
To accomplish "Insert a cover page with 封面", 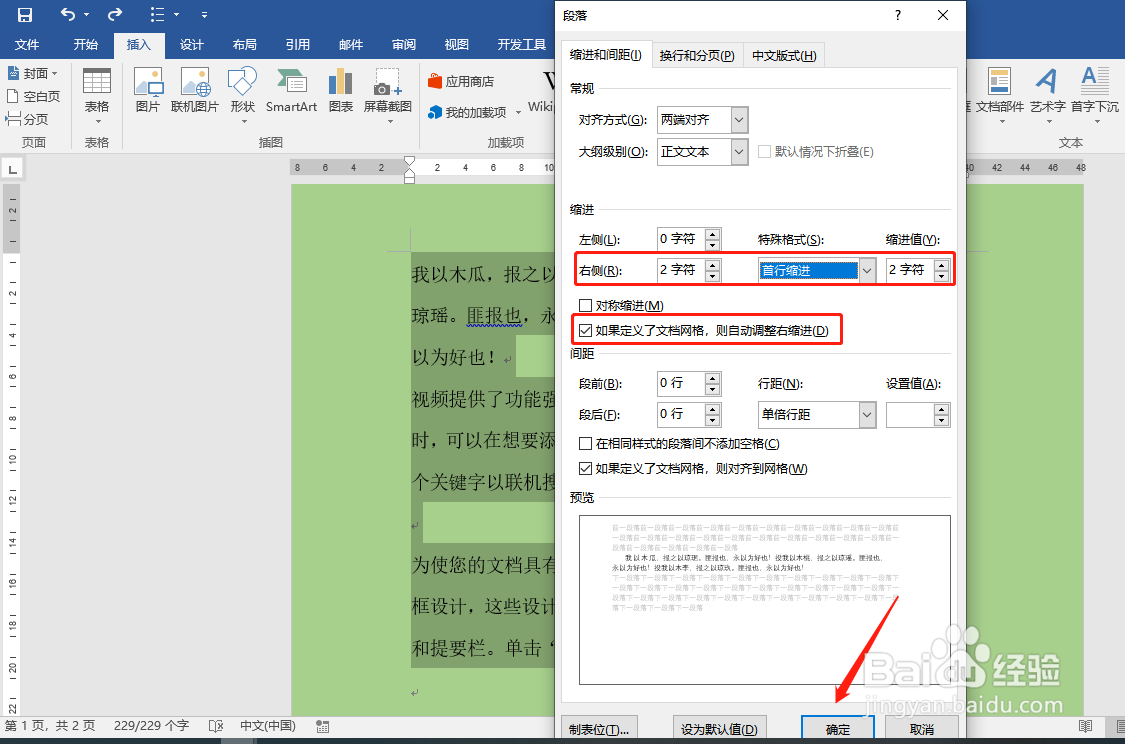I will pos(32,72).
